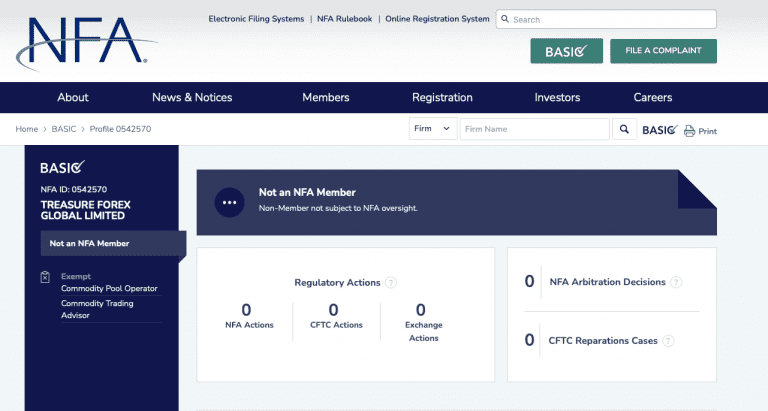Open the Online Registration System link
This screenshot has height=411, width=768.
click(437, 19)
